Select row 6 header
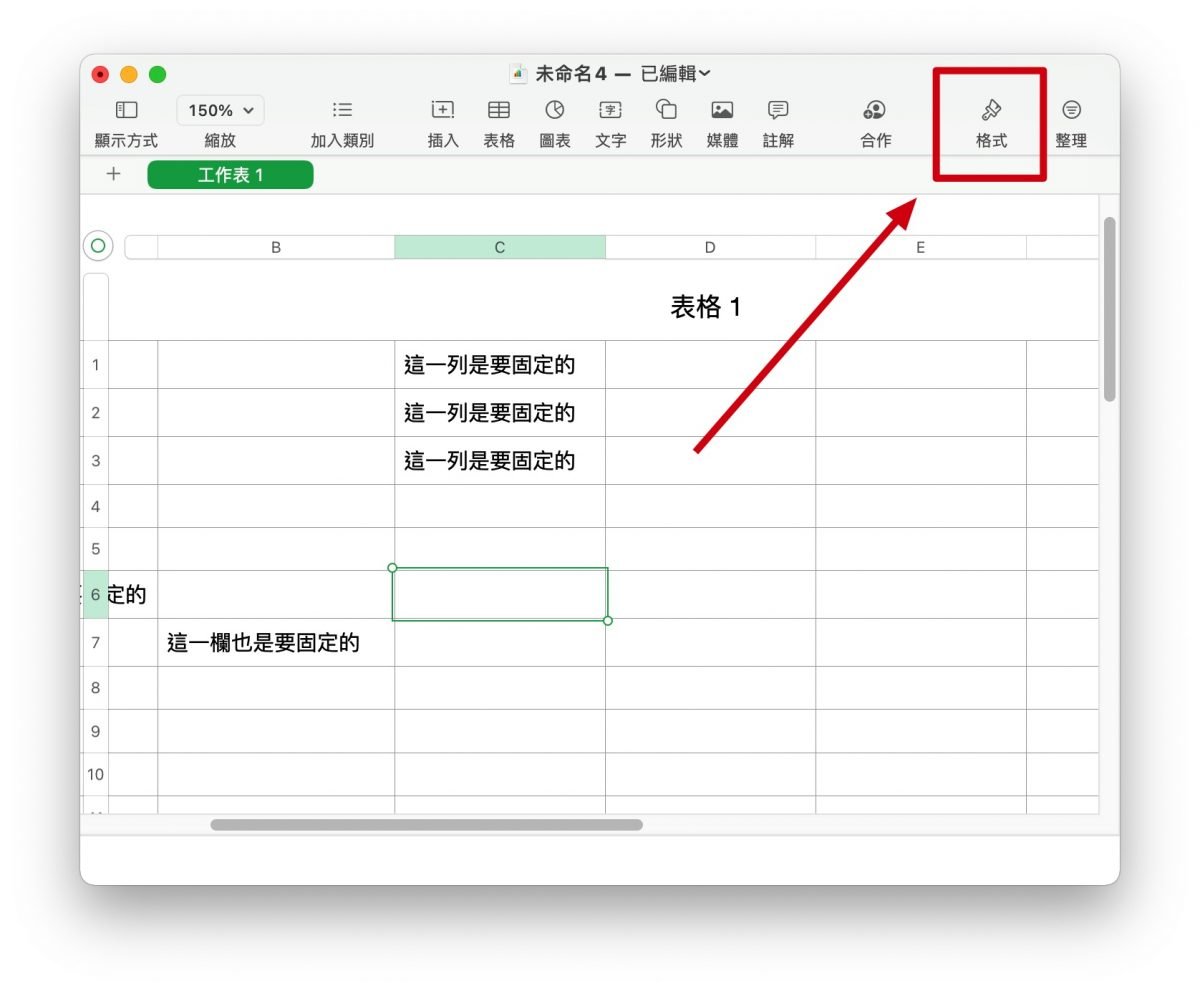This screenshot has width=1200, height=991. 96,594
